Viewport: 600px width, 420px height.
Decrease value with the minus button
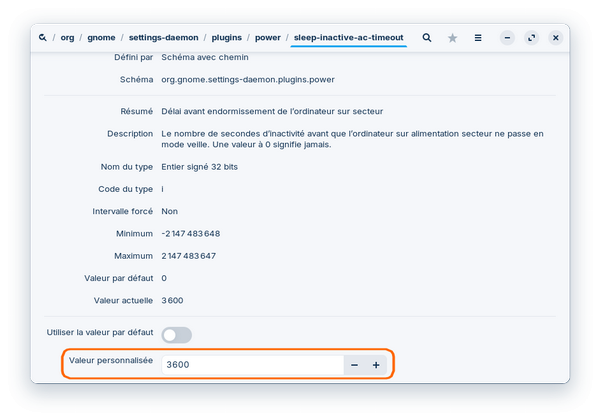pyautogui.click(x=354, y=365)
